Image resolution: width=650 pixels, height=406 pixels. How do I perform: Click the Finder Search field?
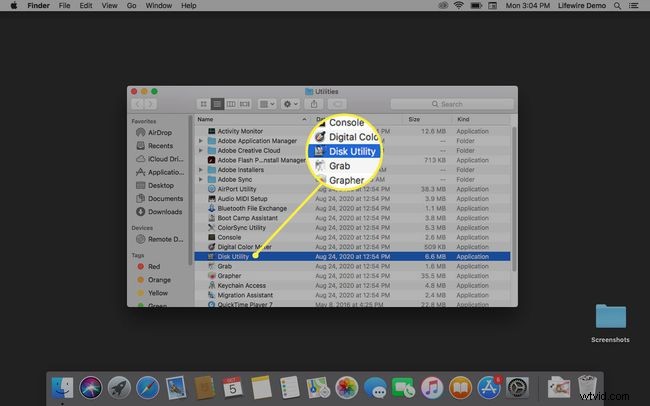[x=452, y=104]
